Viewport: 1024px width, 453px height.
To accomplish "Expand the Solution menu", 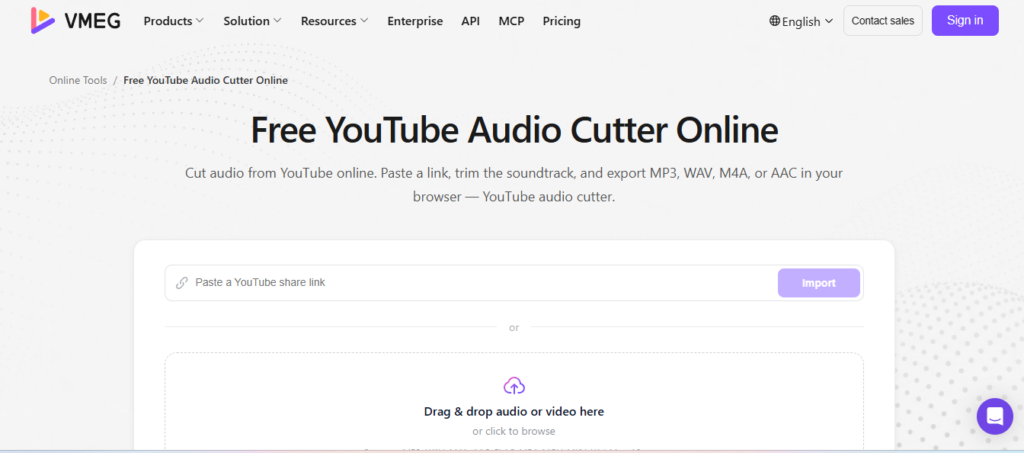I will [x=252, y=21].
